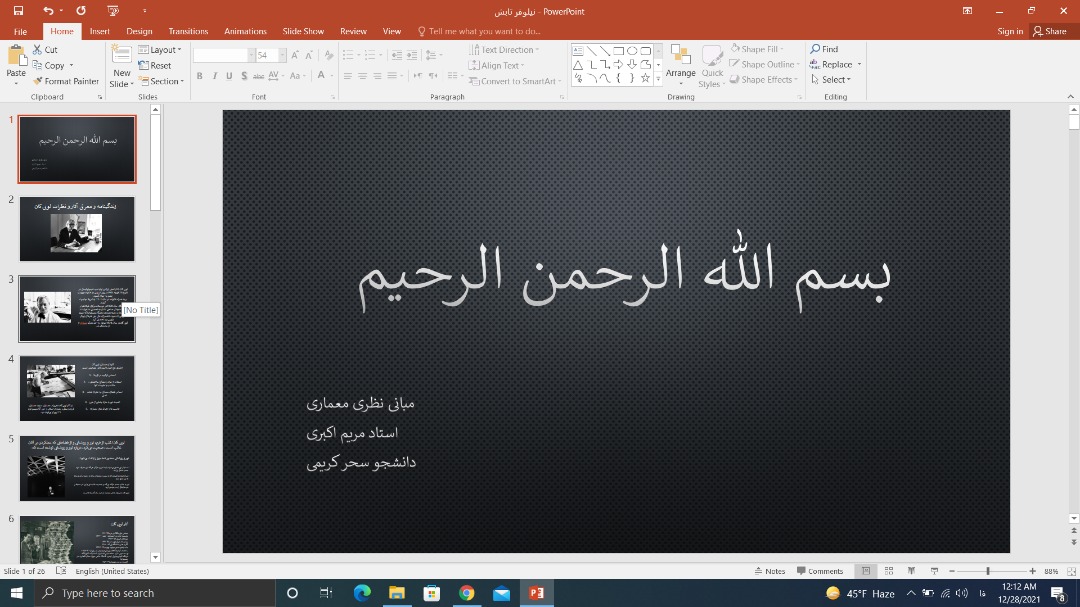Switch to Slide Sorter view

point(889,571)
